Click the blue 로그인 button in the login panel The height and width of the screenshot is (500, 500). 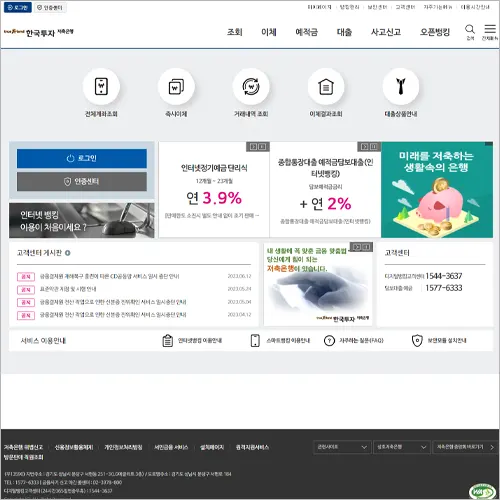[82, 158]
